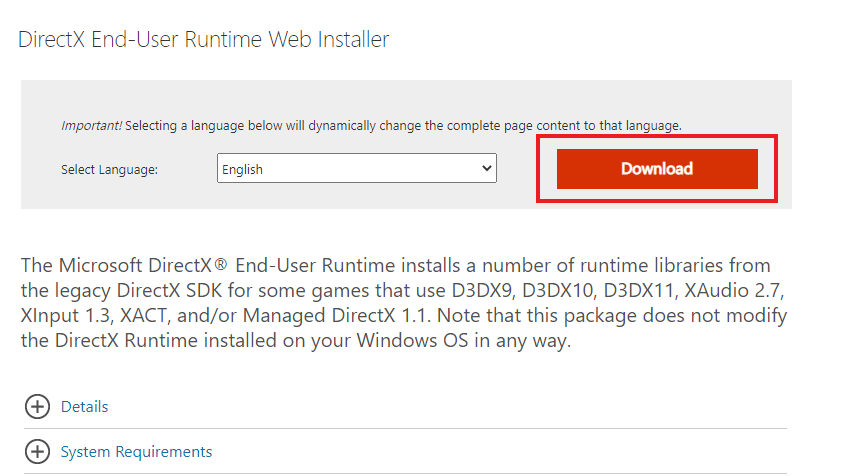Click the legacy DirectX SDK phrase
This screenshot has width=857, height=476.
click(116, 291)
